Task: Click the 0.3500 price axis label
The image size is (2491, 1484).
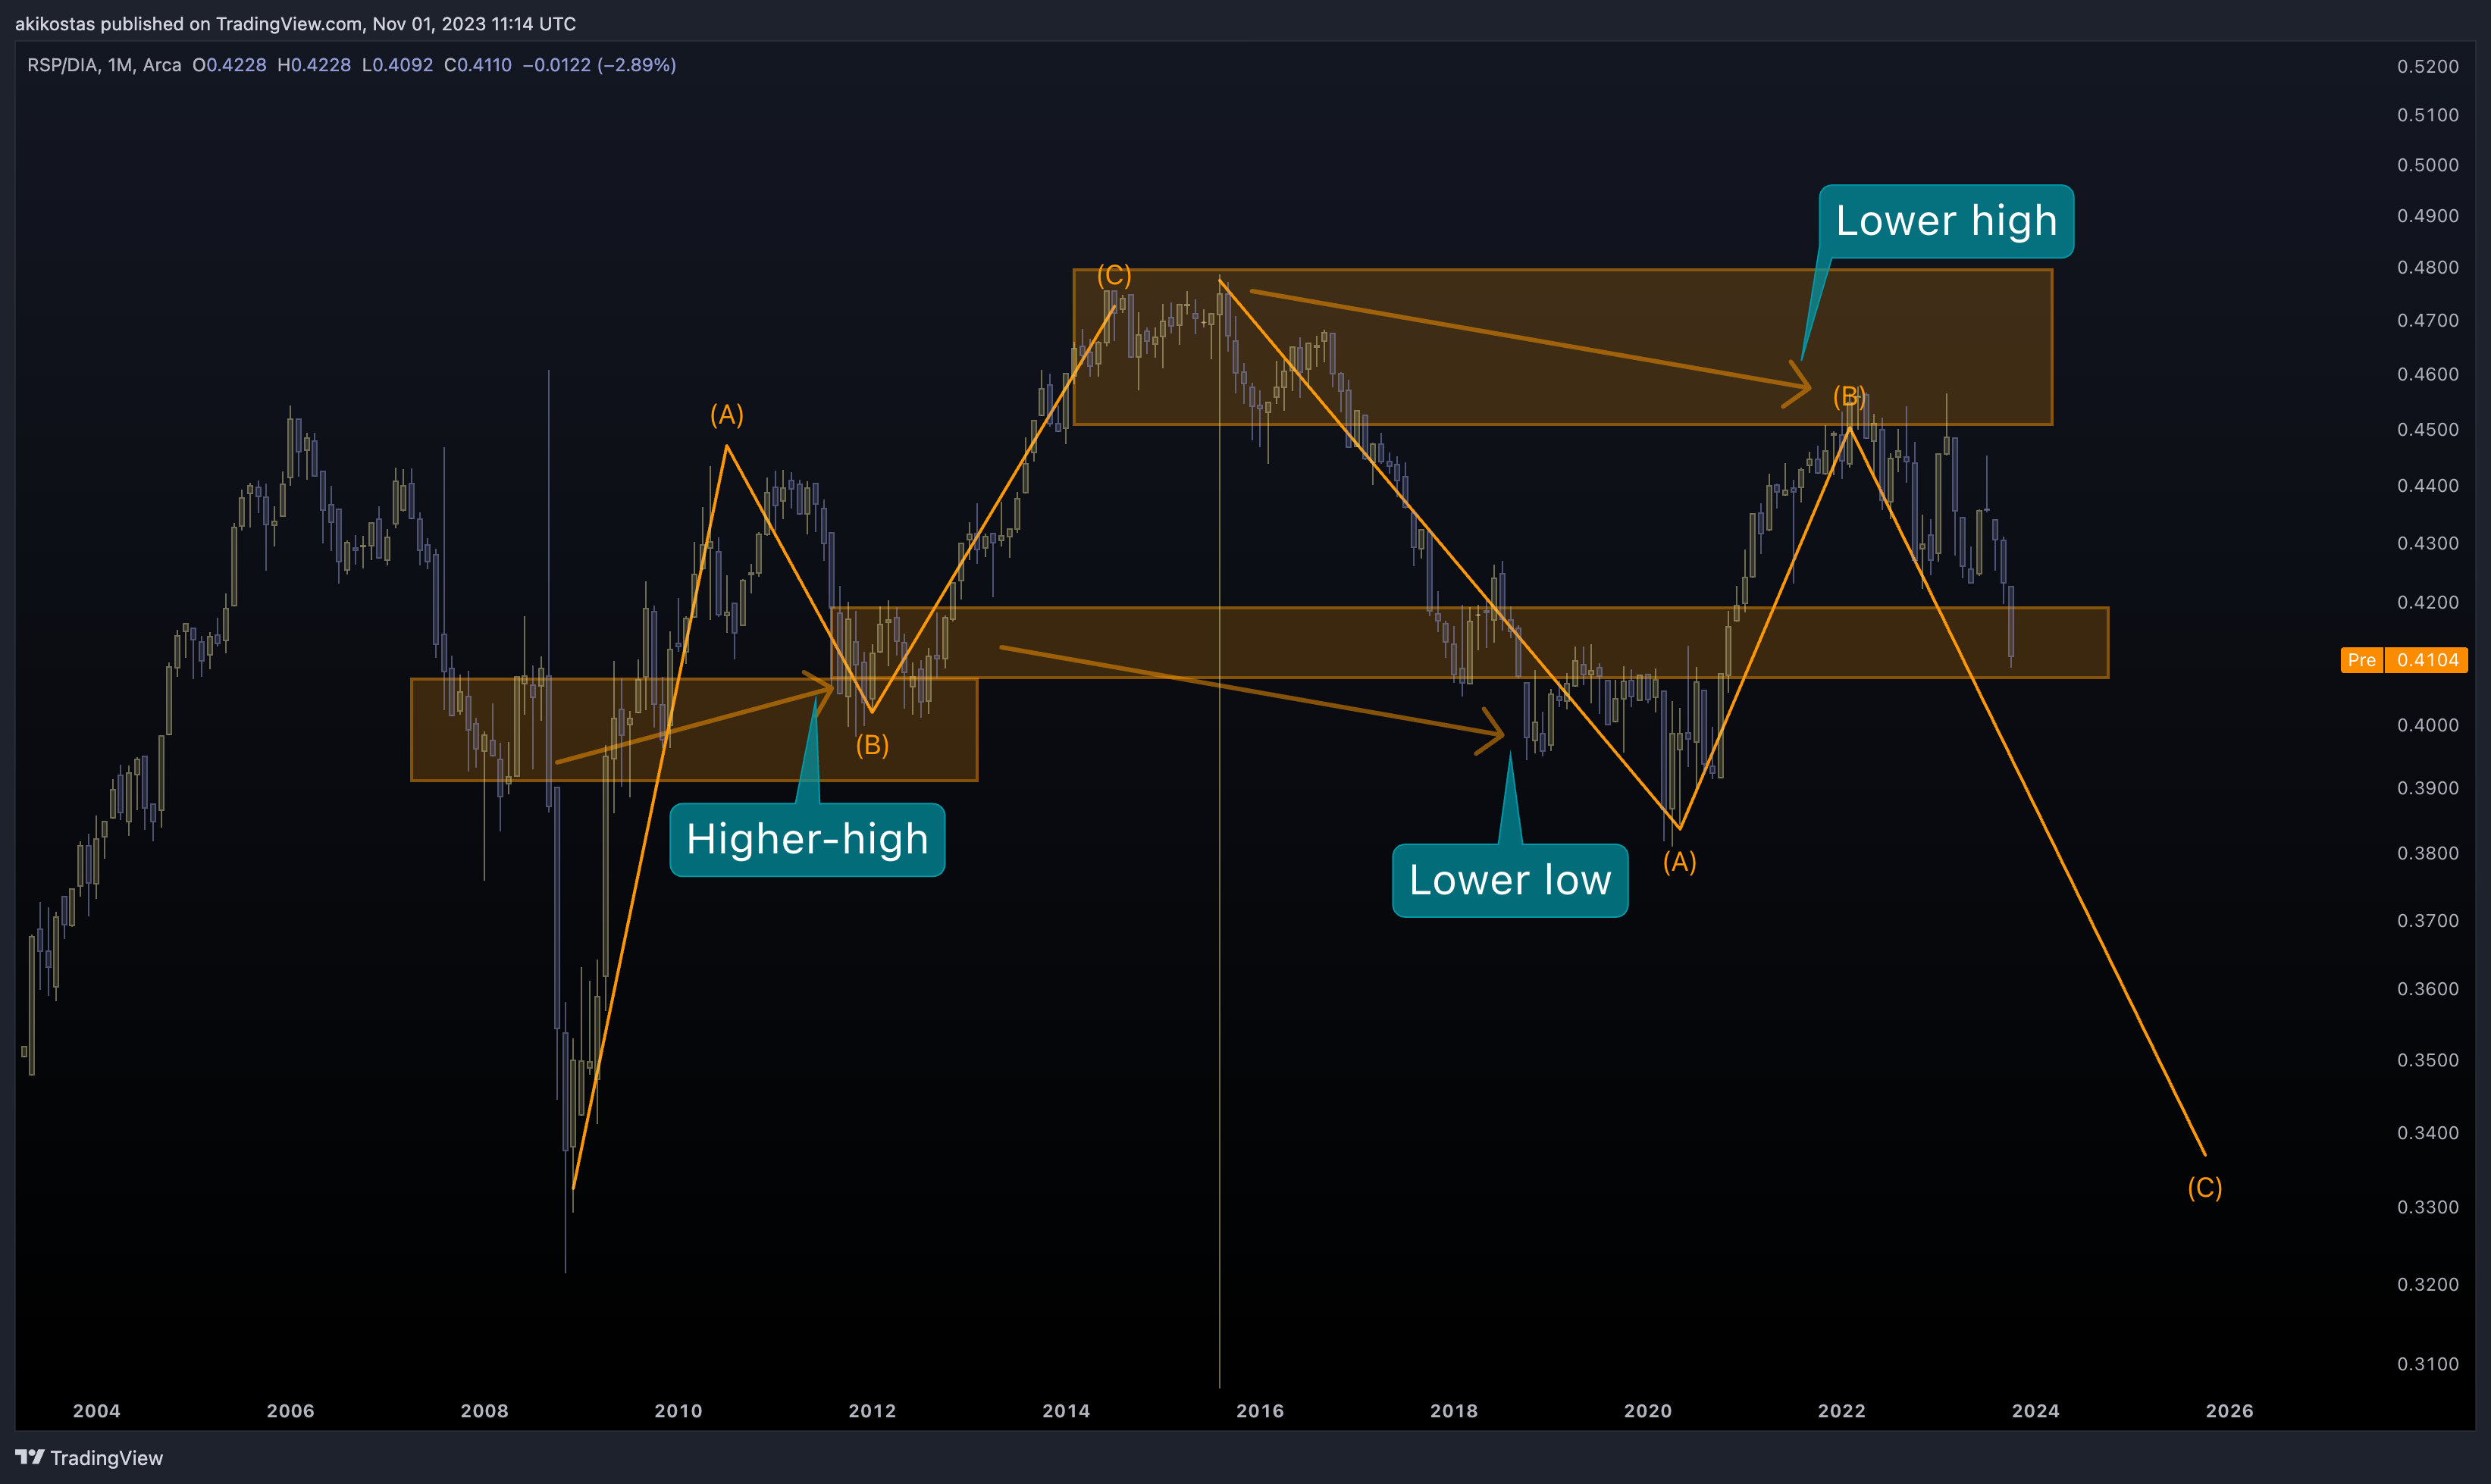Action: coord(2428,1060)
